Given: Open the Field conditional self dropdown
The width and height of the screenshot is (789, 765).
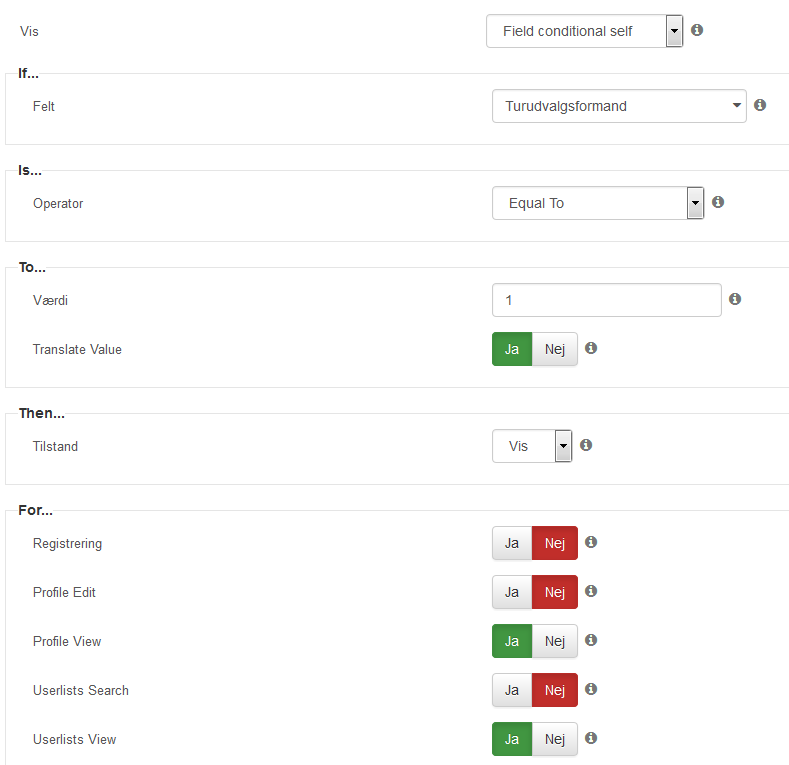Looking at the screenshot, I should coord(585,31).
